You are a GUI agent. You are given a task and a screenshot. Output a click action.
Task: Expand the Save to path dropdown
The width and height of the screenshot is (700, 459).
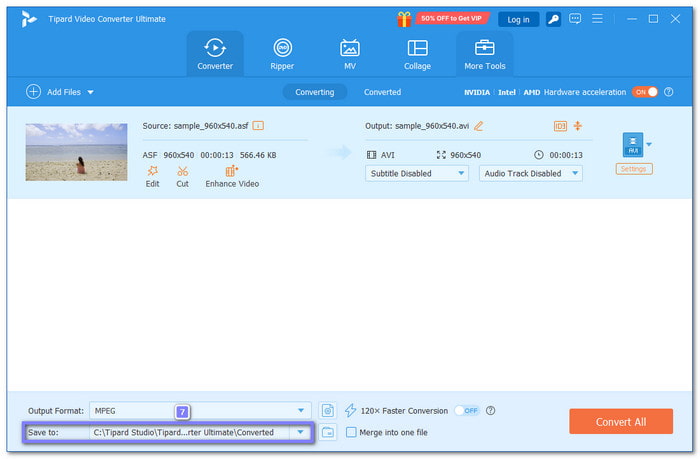pyautogui.click(x=300, y=432)
